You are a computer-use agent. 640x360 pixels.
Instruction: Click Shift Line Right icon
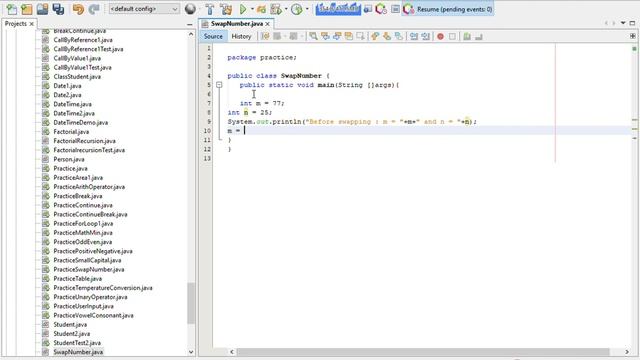point(426,36)
